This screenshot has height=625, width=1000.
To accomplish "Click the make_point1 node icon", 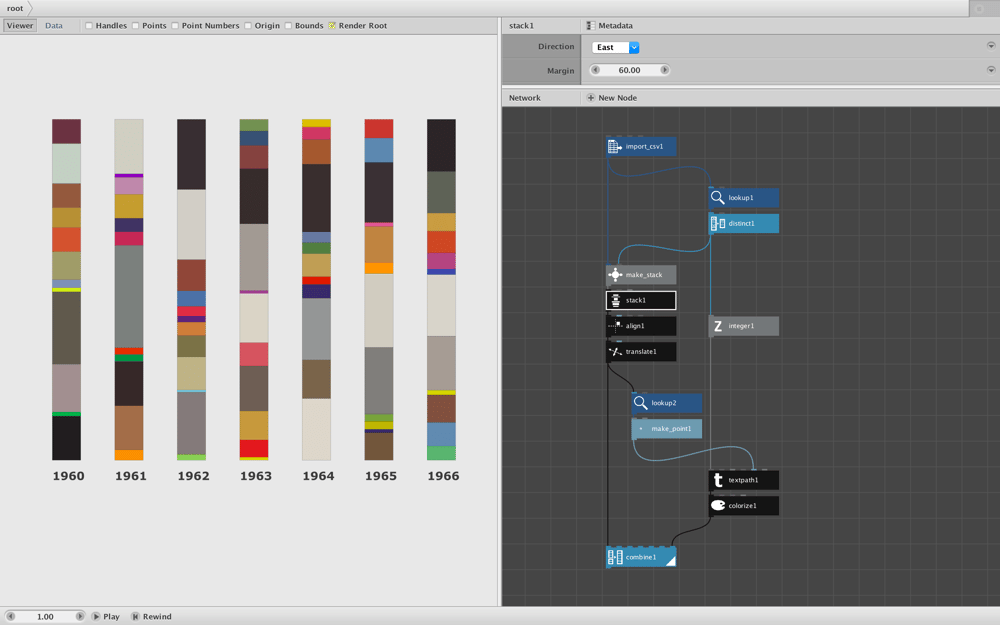I will (x=640, y=429).
